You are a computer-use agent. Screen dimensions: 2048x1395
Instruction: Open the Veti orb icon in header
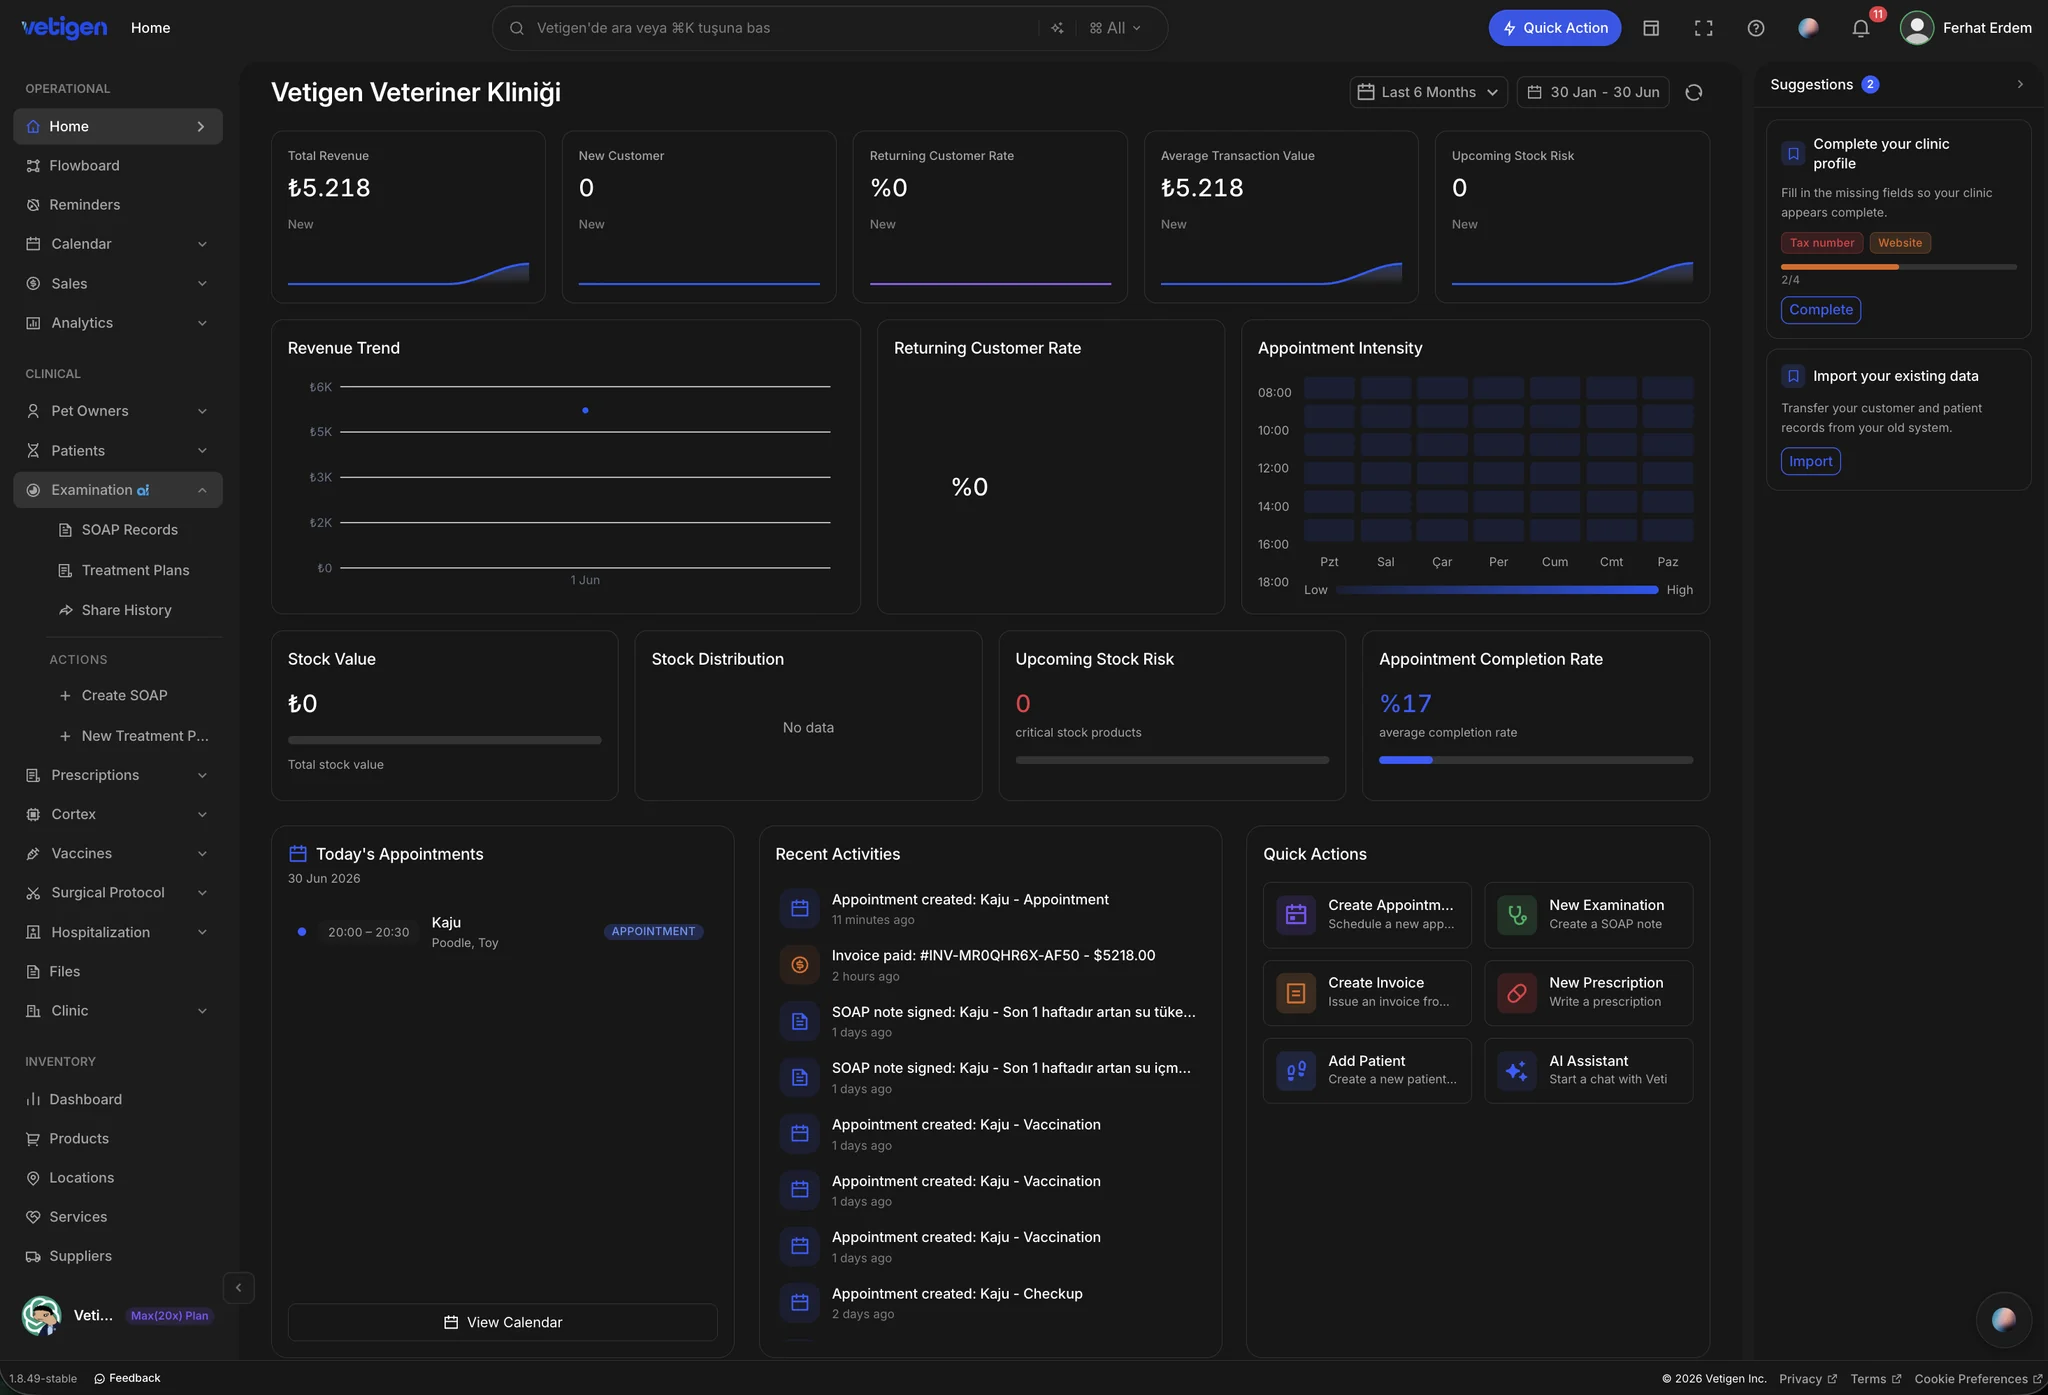pos(1808,28)
